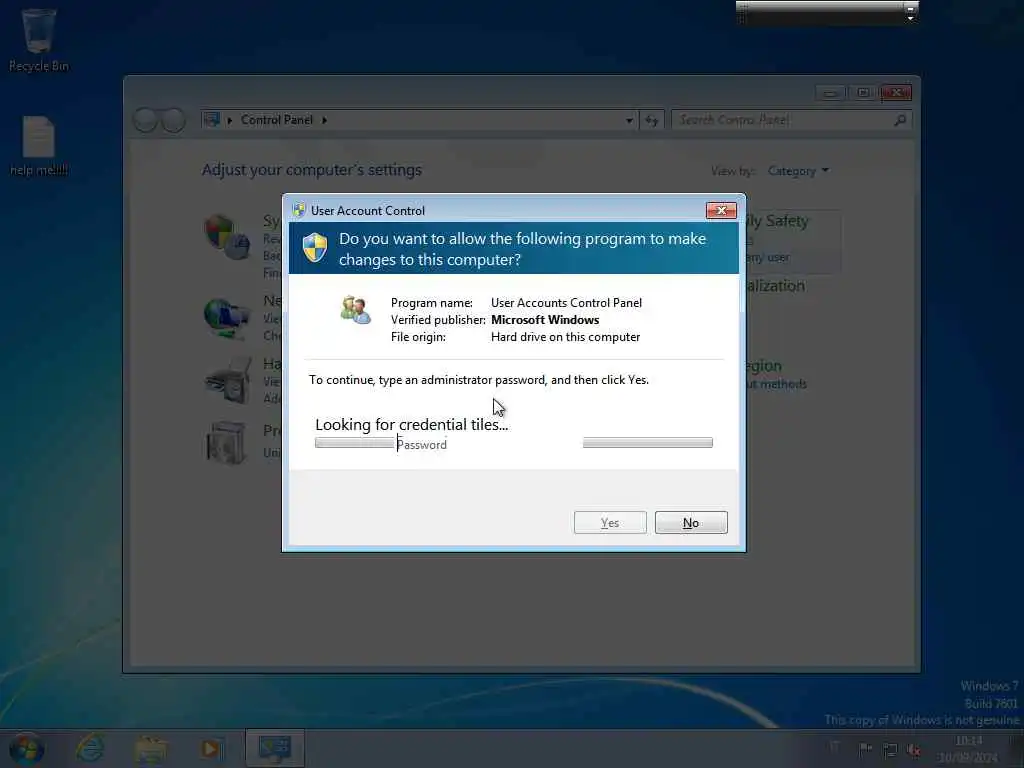
Task: Expand the arrow after Control Panel breadcrumb
Action: [x=324, y=120]
